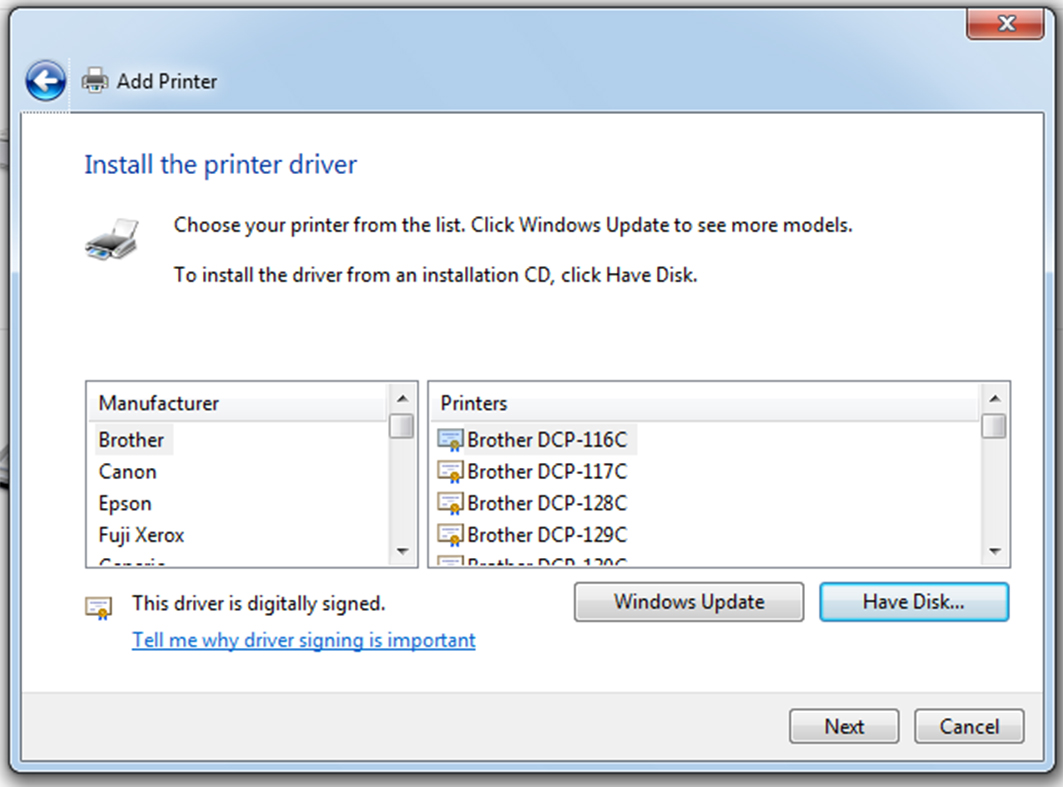Click the Manufacturer column header
This screenshot has height=787, width=1063.
237,403
